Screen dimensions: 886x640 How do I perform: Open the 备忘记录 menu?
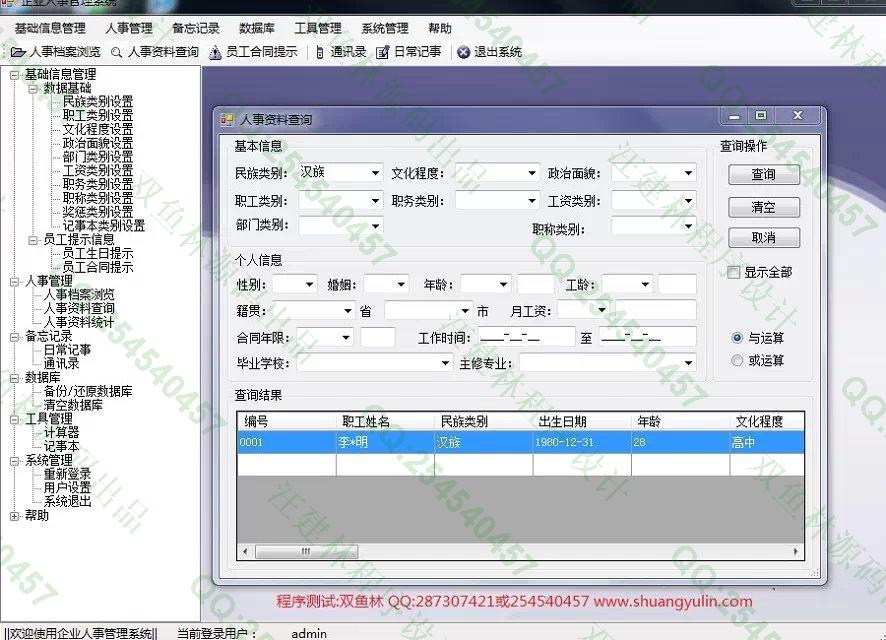tap(196, 28)
